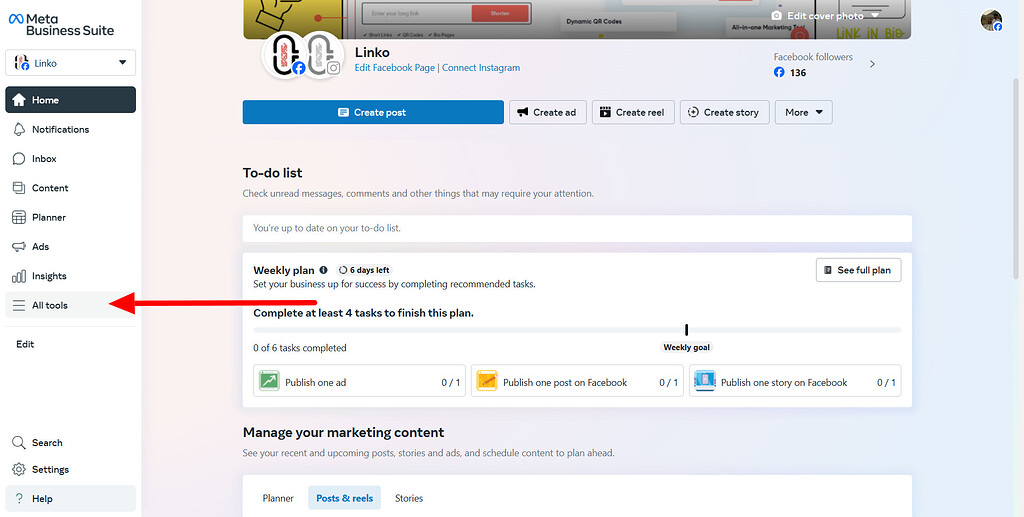Click the Insights bar chart icon
The height and width of the screenshot is (517, 1024).
coord(19,276)
